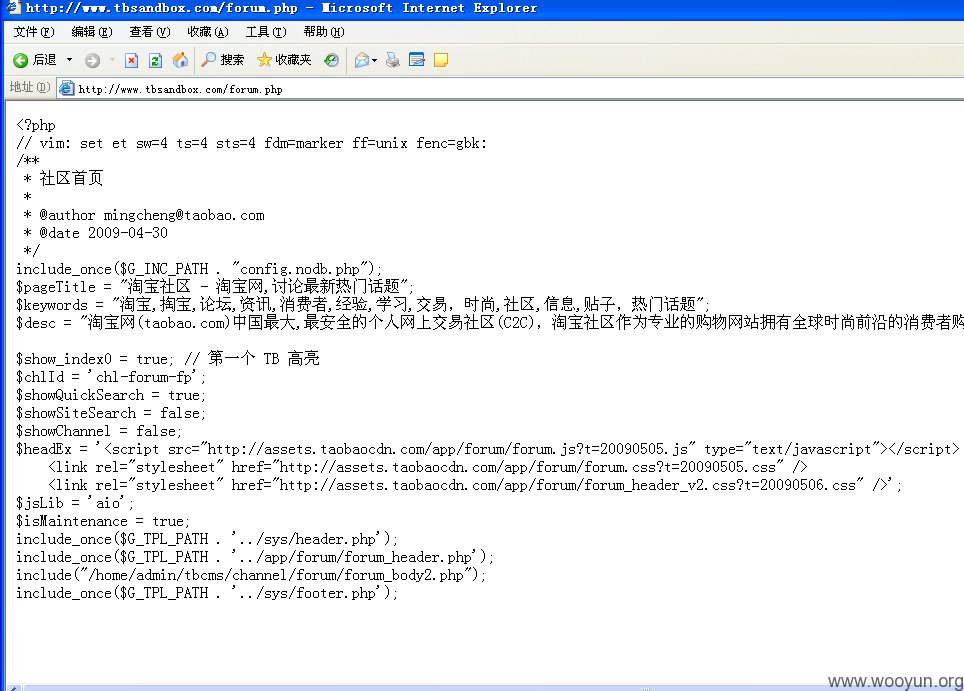The image size is (964, 691).
Task: Click the "<?php" opening line
Action: pos(36,125)
